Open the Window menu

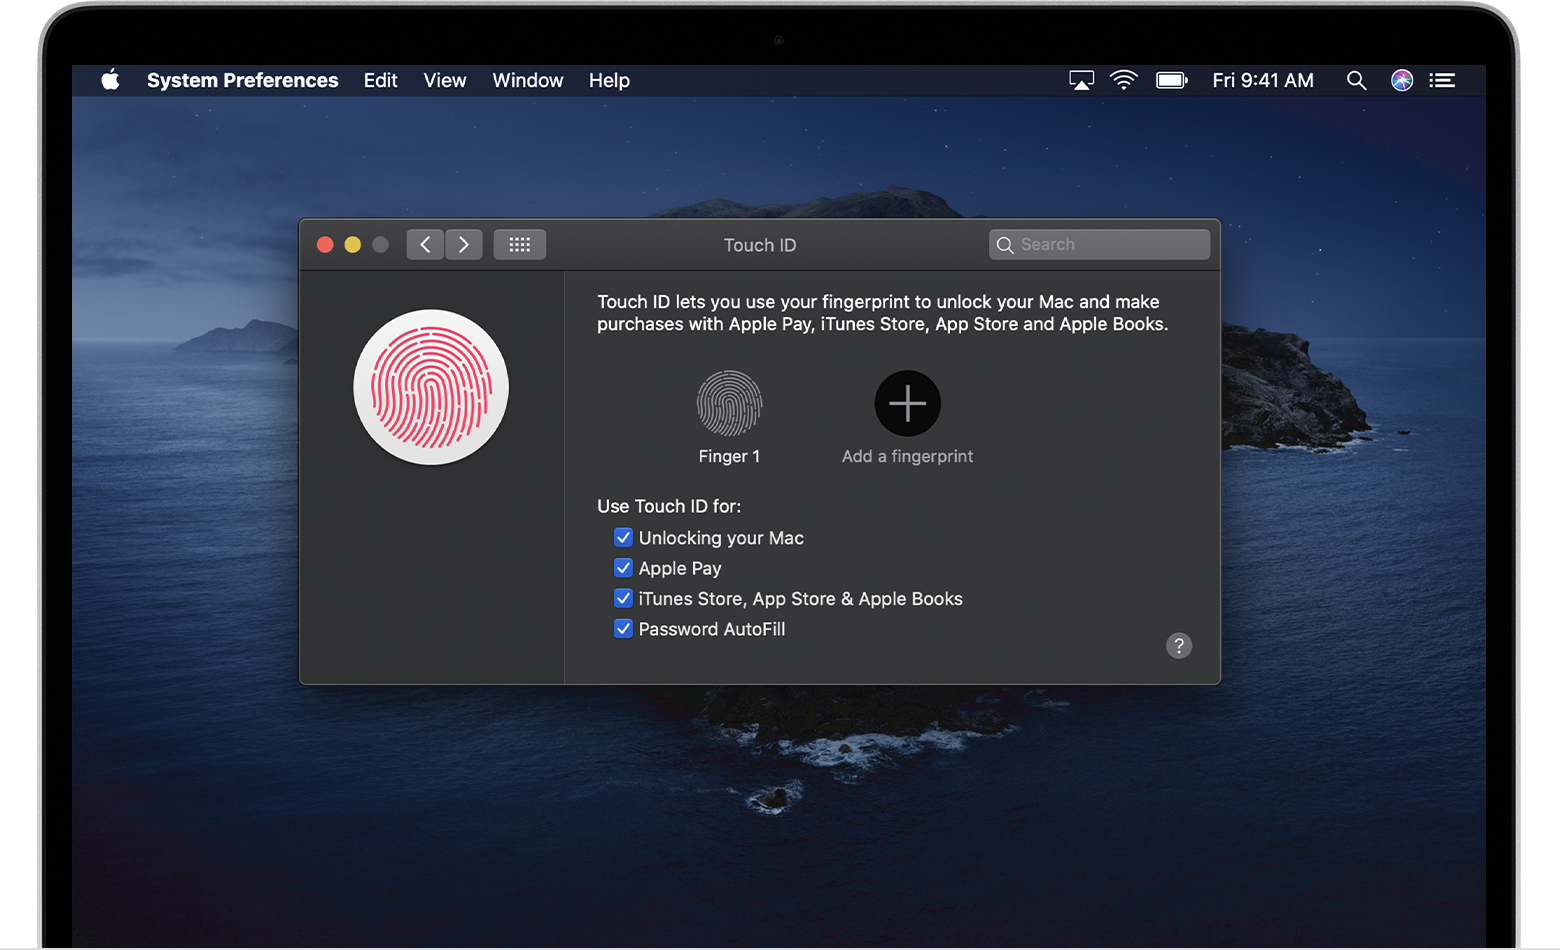[527, 81]
